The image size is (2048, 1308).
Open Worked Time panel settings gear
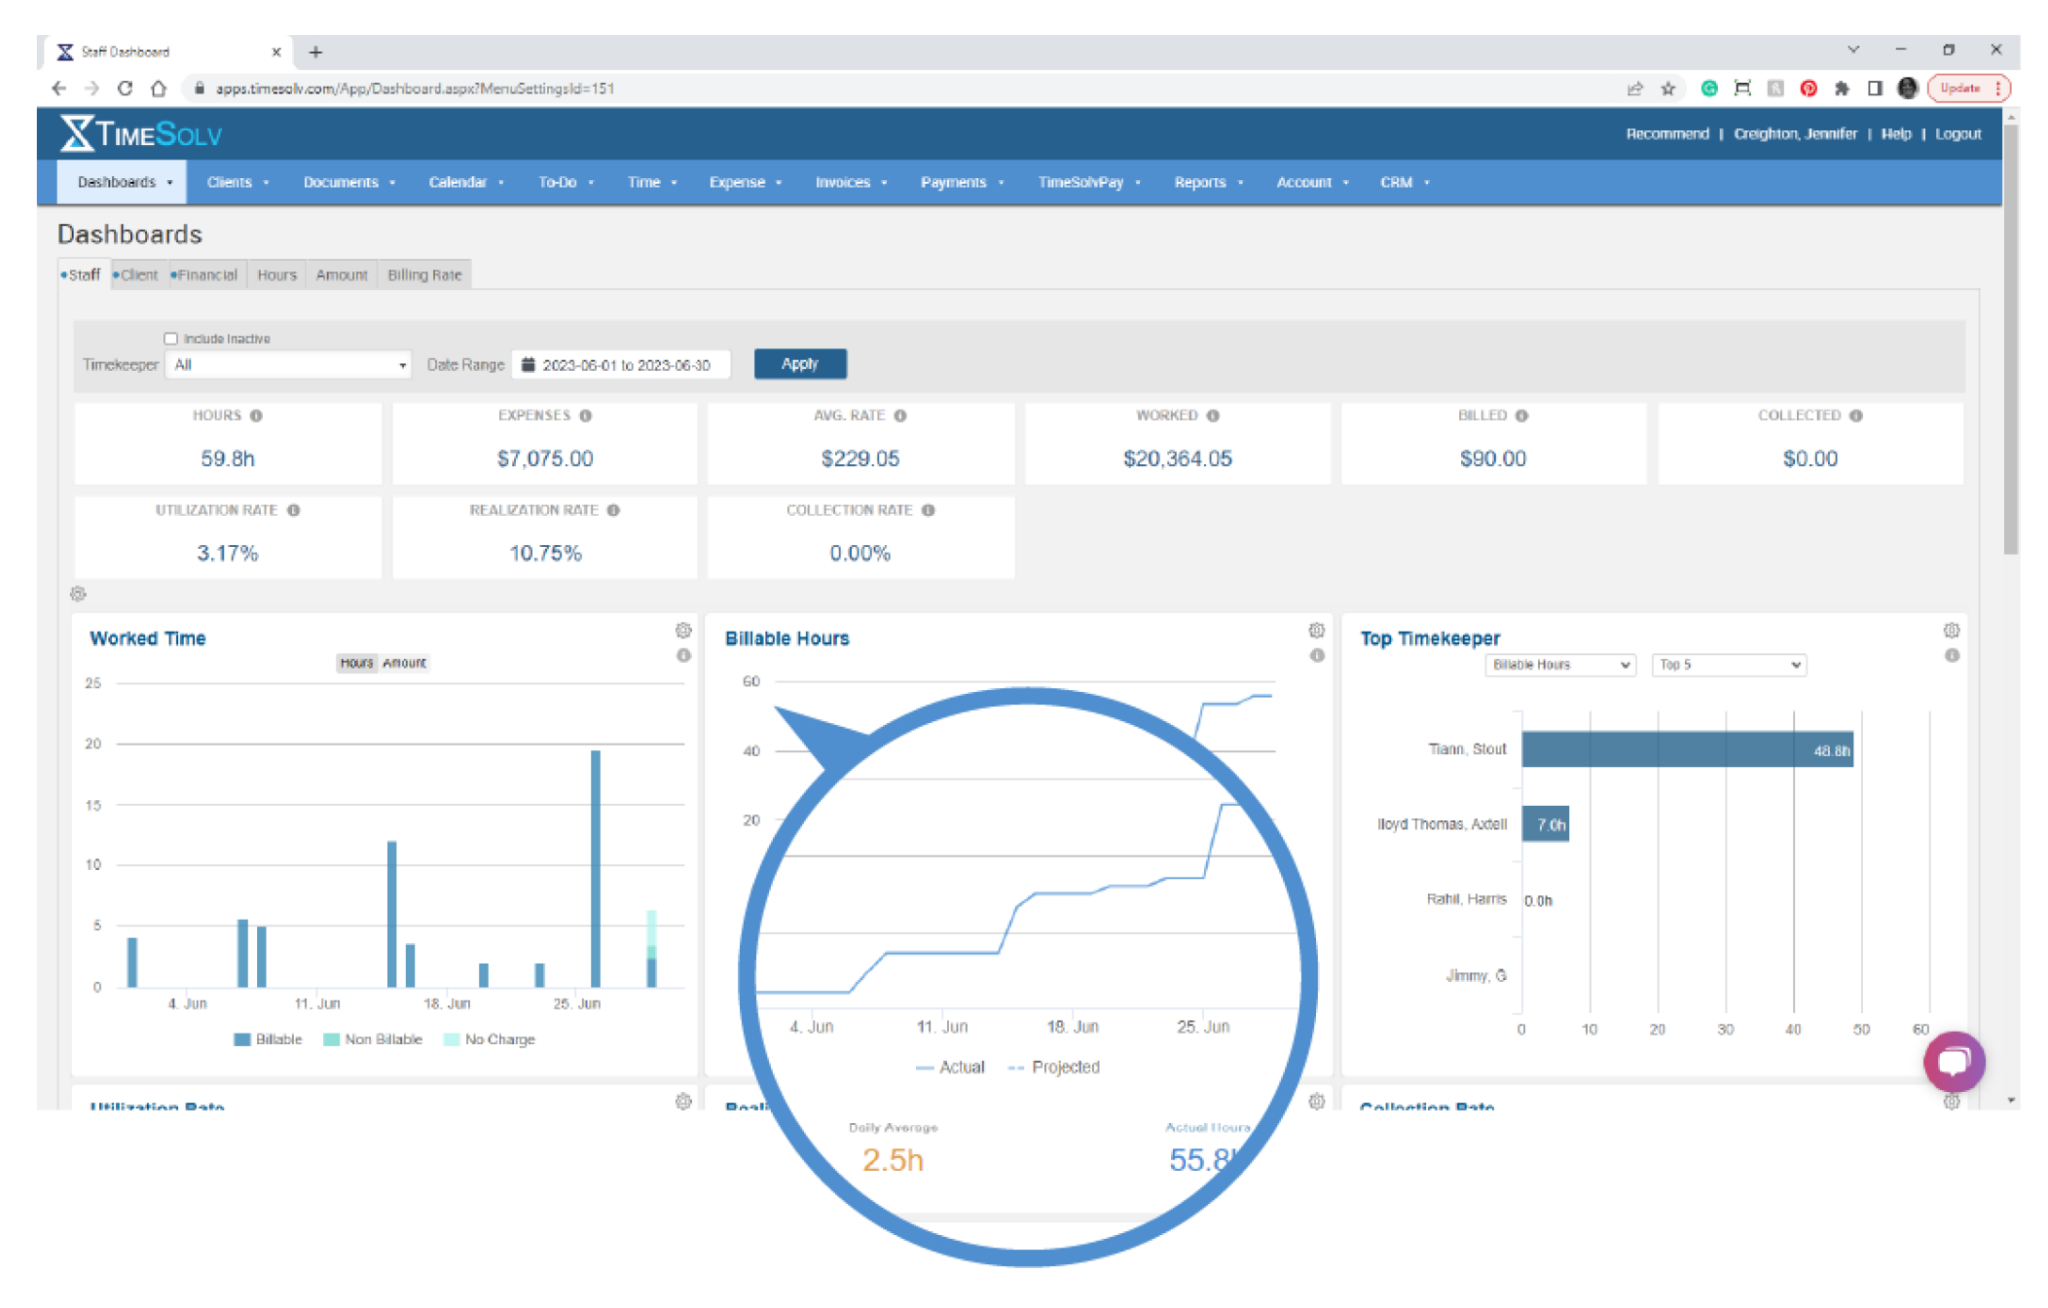coord(683,630)
